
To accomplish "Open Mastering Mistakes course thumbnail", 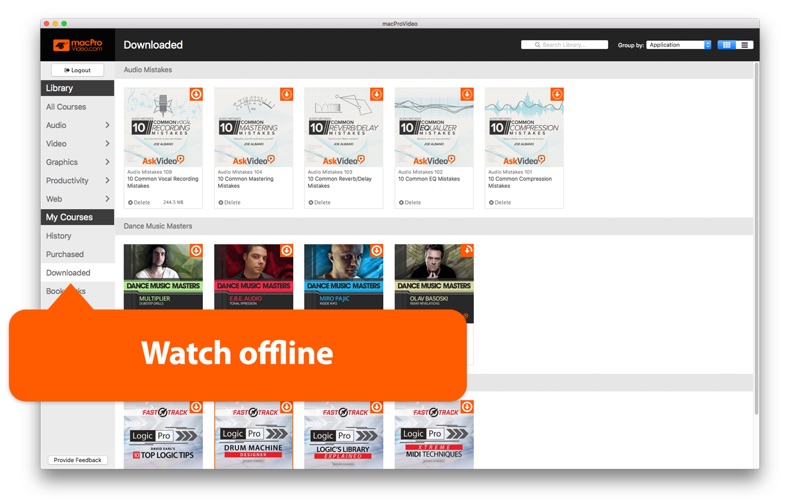I will tap(254, 127).
